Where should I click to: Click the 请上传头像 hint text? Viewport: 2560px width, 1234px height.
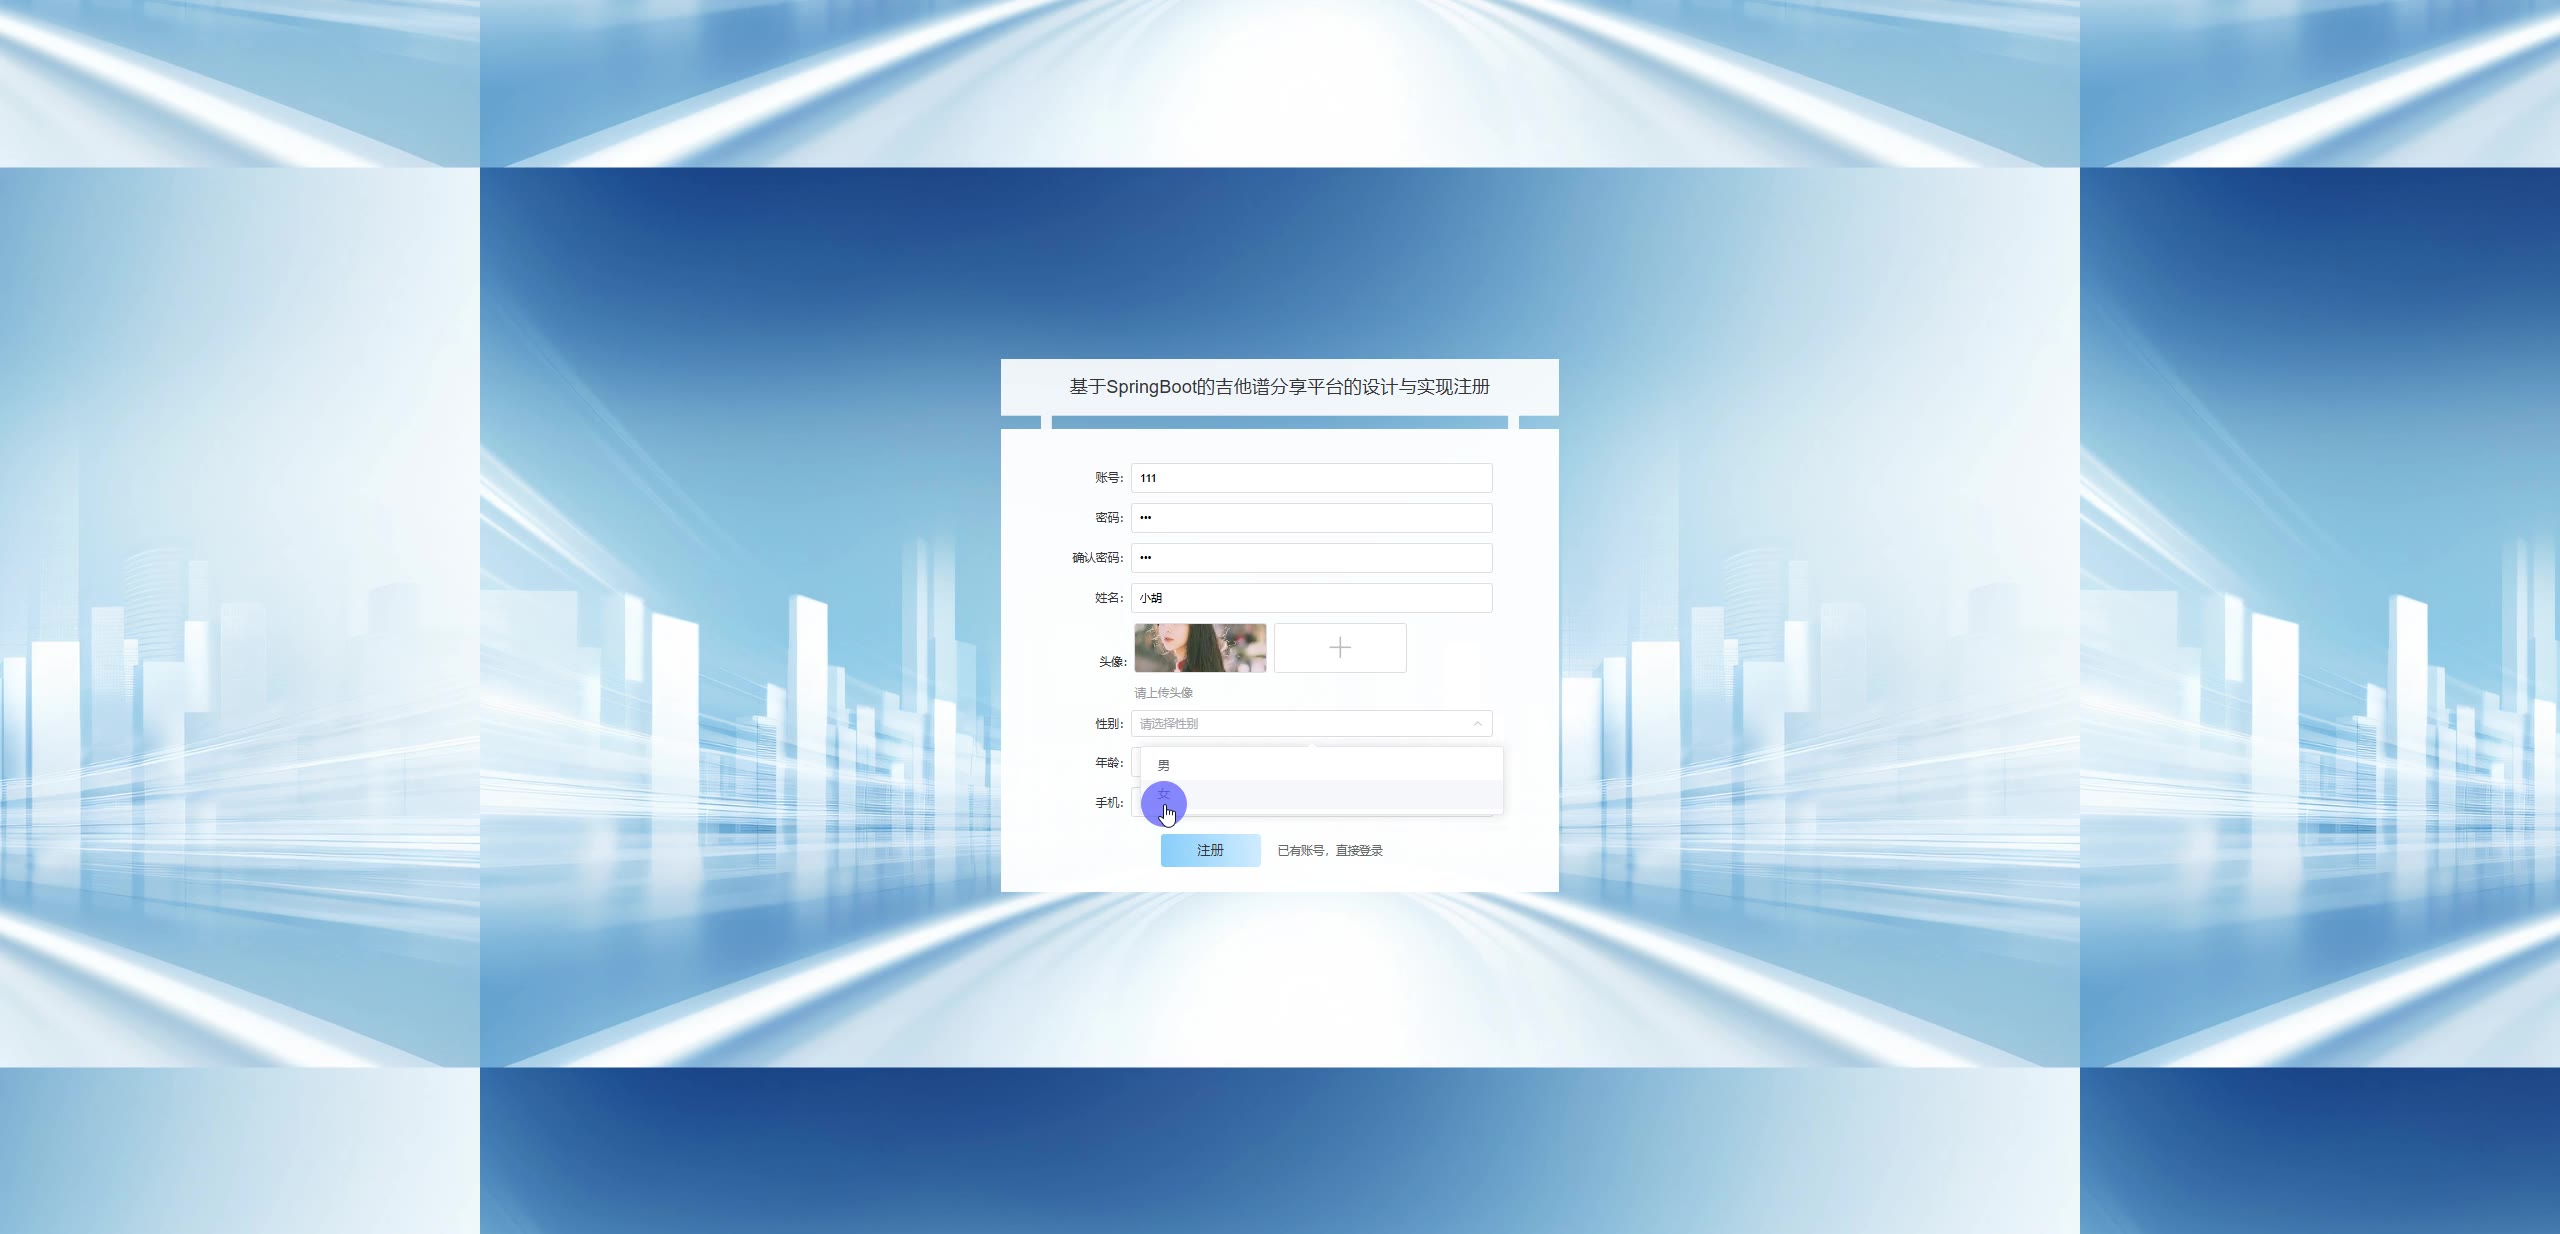1163,692
